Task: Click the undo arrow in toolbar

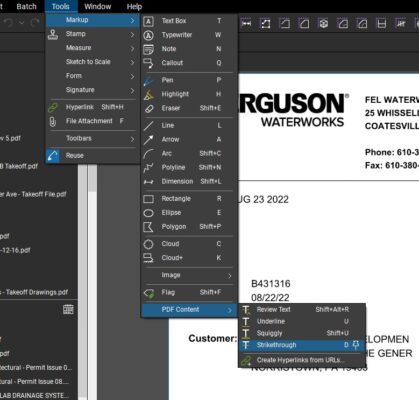Action: click(9, 23)
